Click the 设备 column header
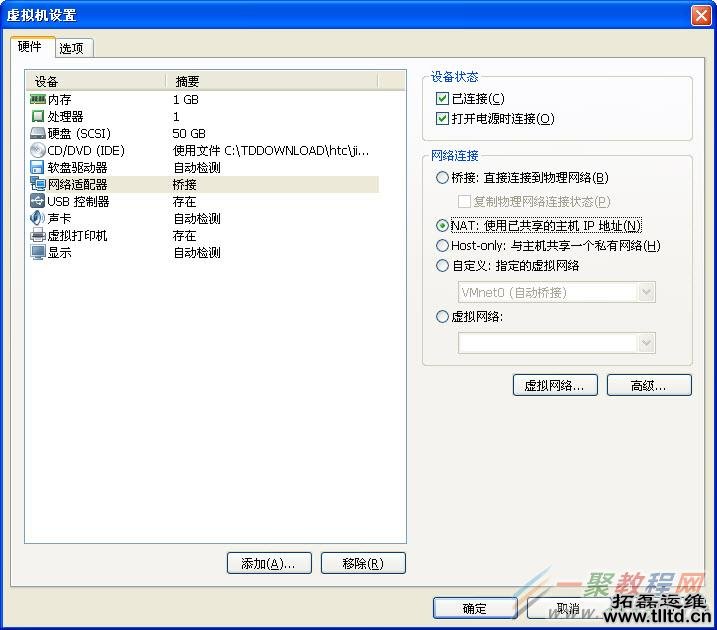717x630 pixels. [96, 81]
